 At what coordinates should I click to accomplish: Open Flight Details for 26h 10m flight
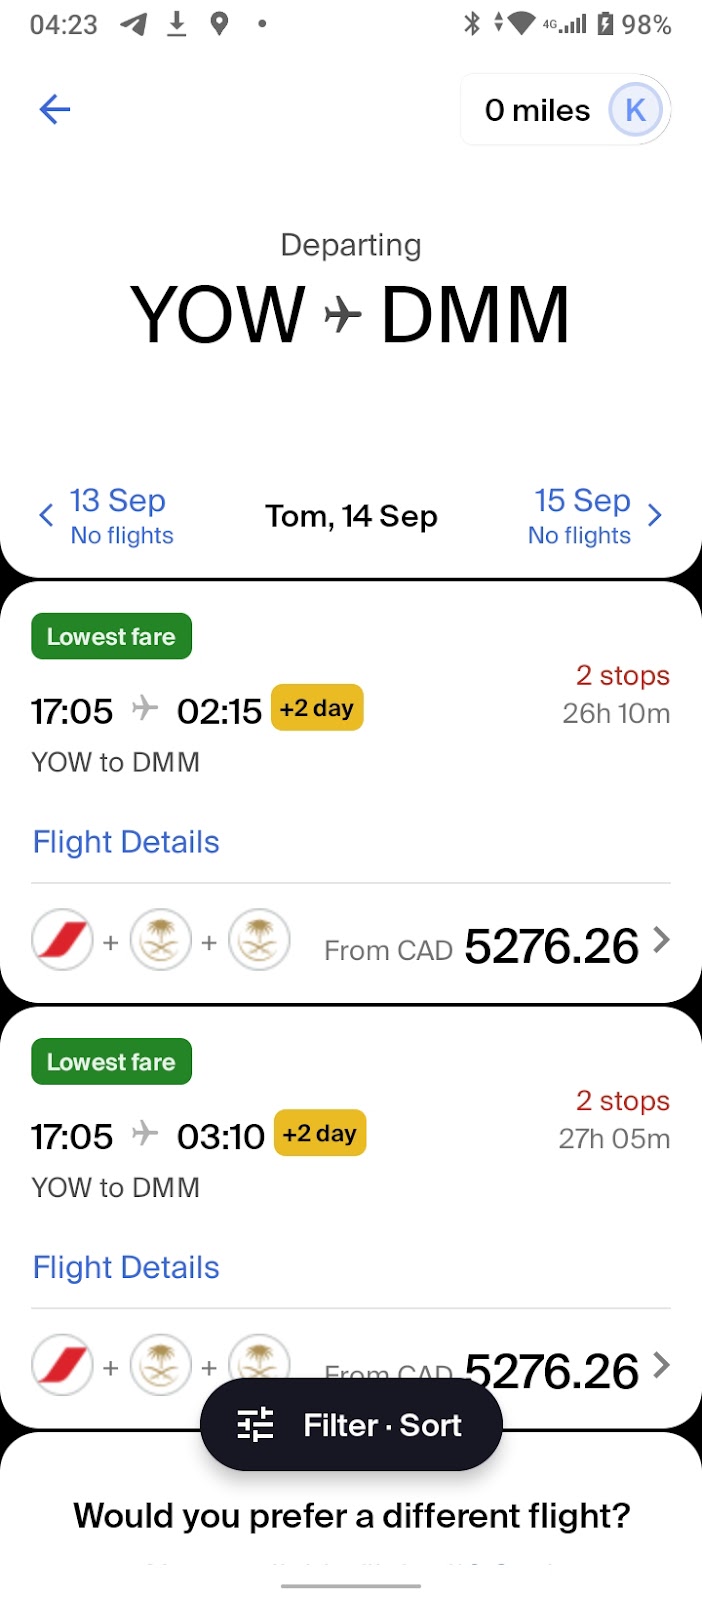point(126,842)
